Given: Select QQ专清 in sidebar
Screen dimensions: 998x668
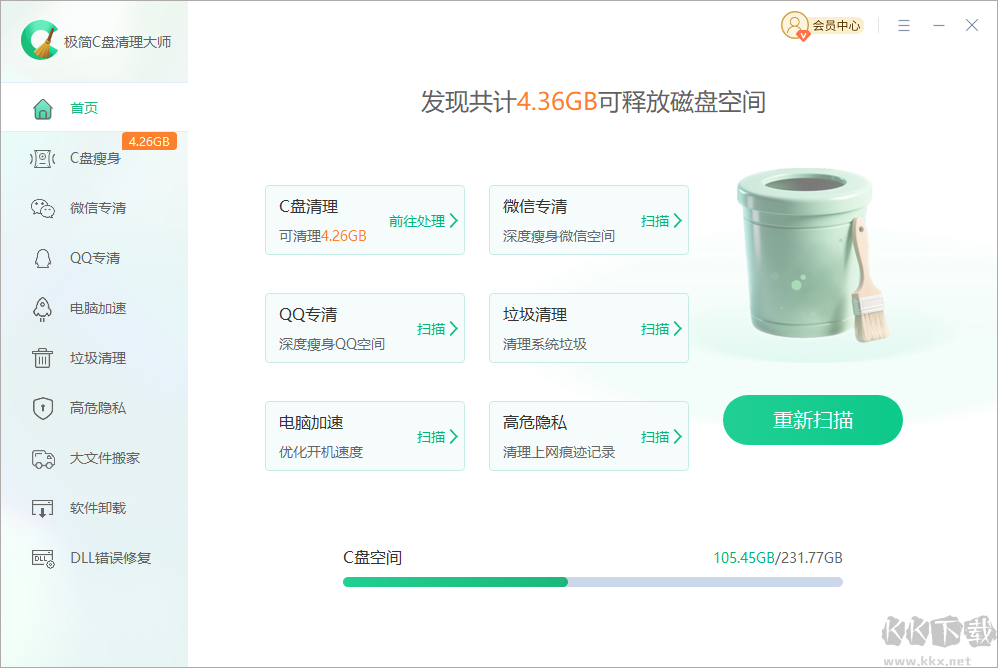Looking at the screenshot, I should [94, 258].
